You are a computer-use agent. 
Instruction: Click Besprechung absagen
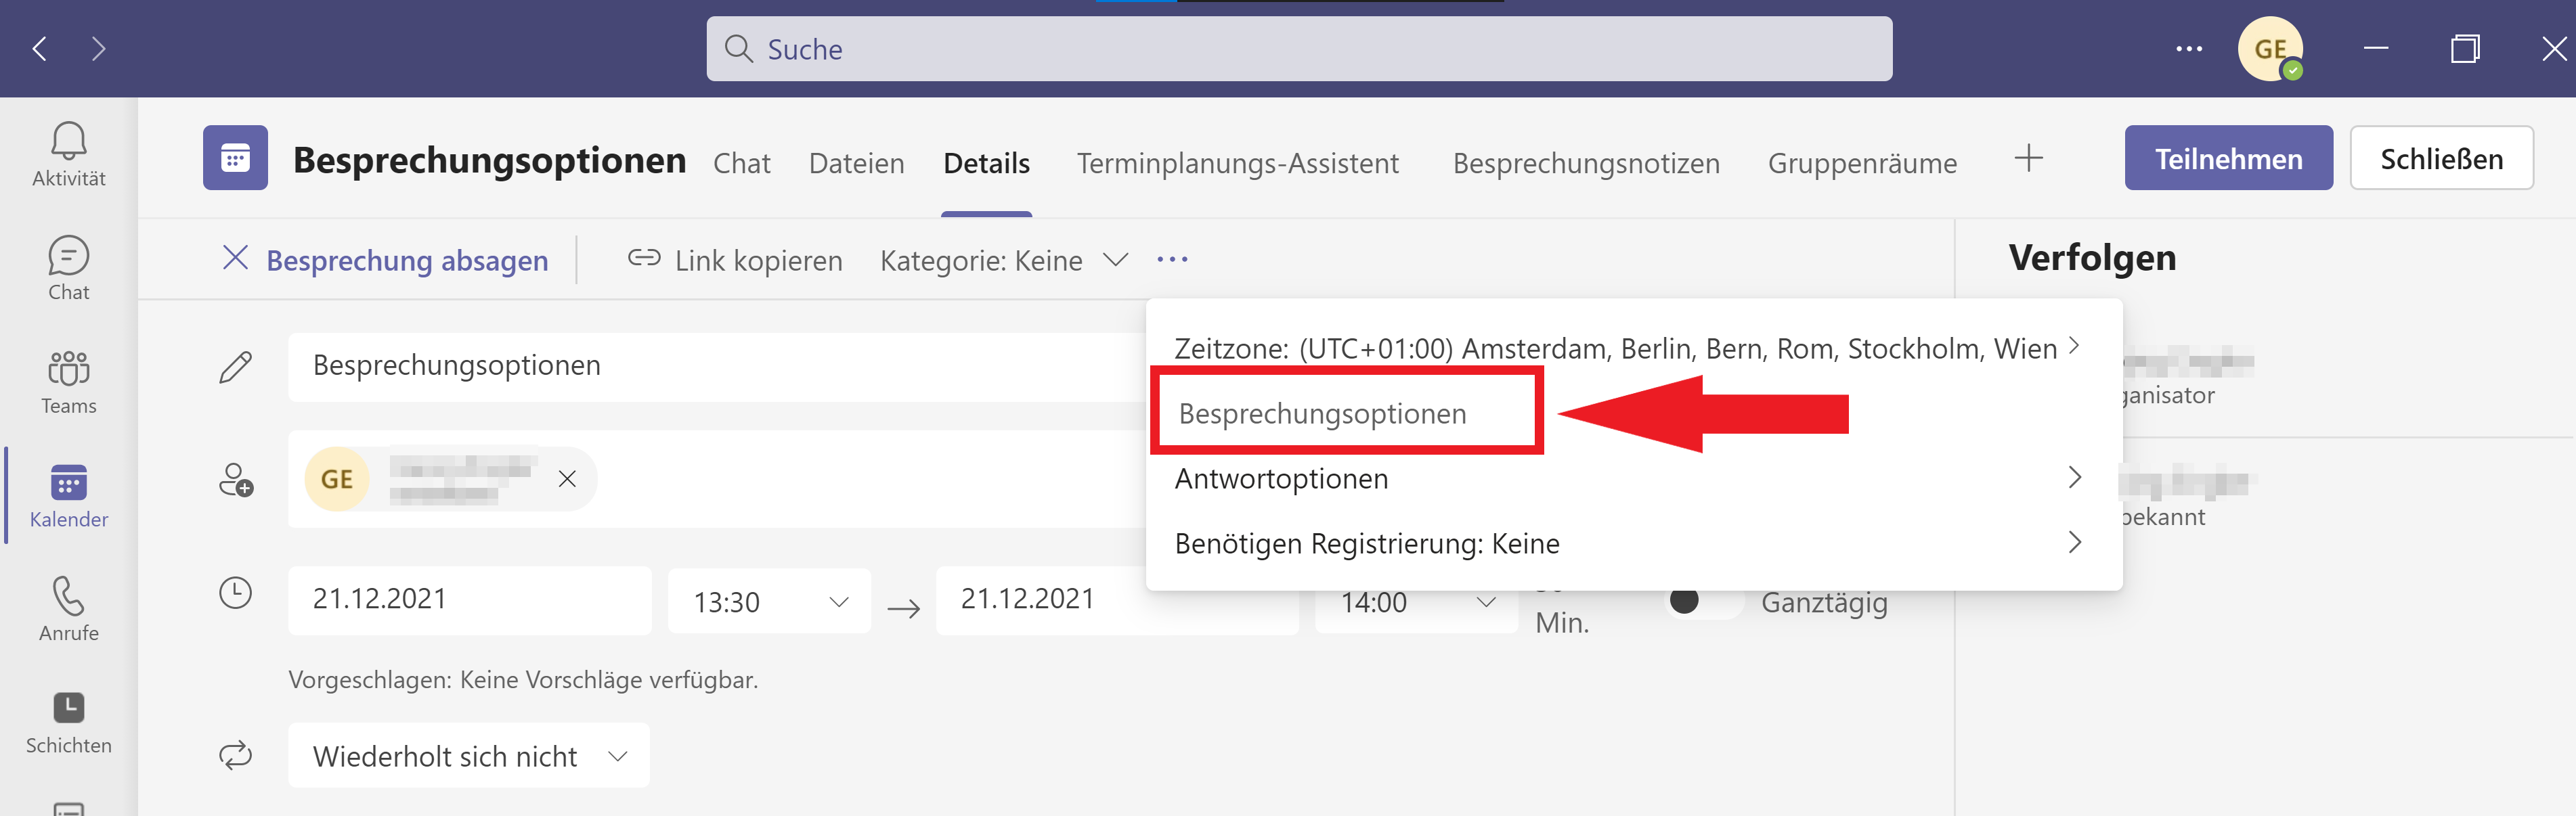click(407, 260)
